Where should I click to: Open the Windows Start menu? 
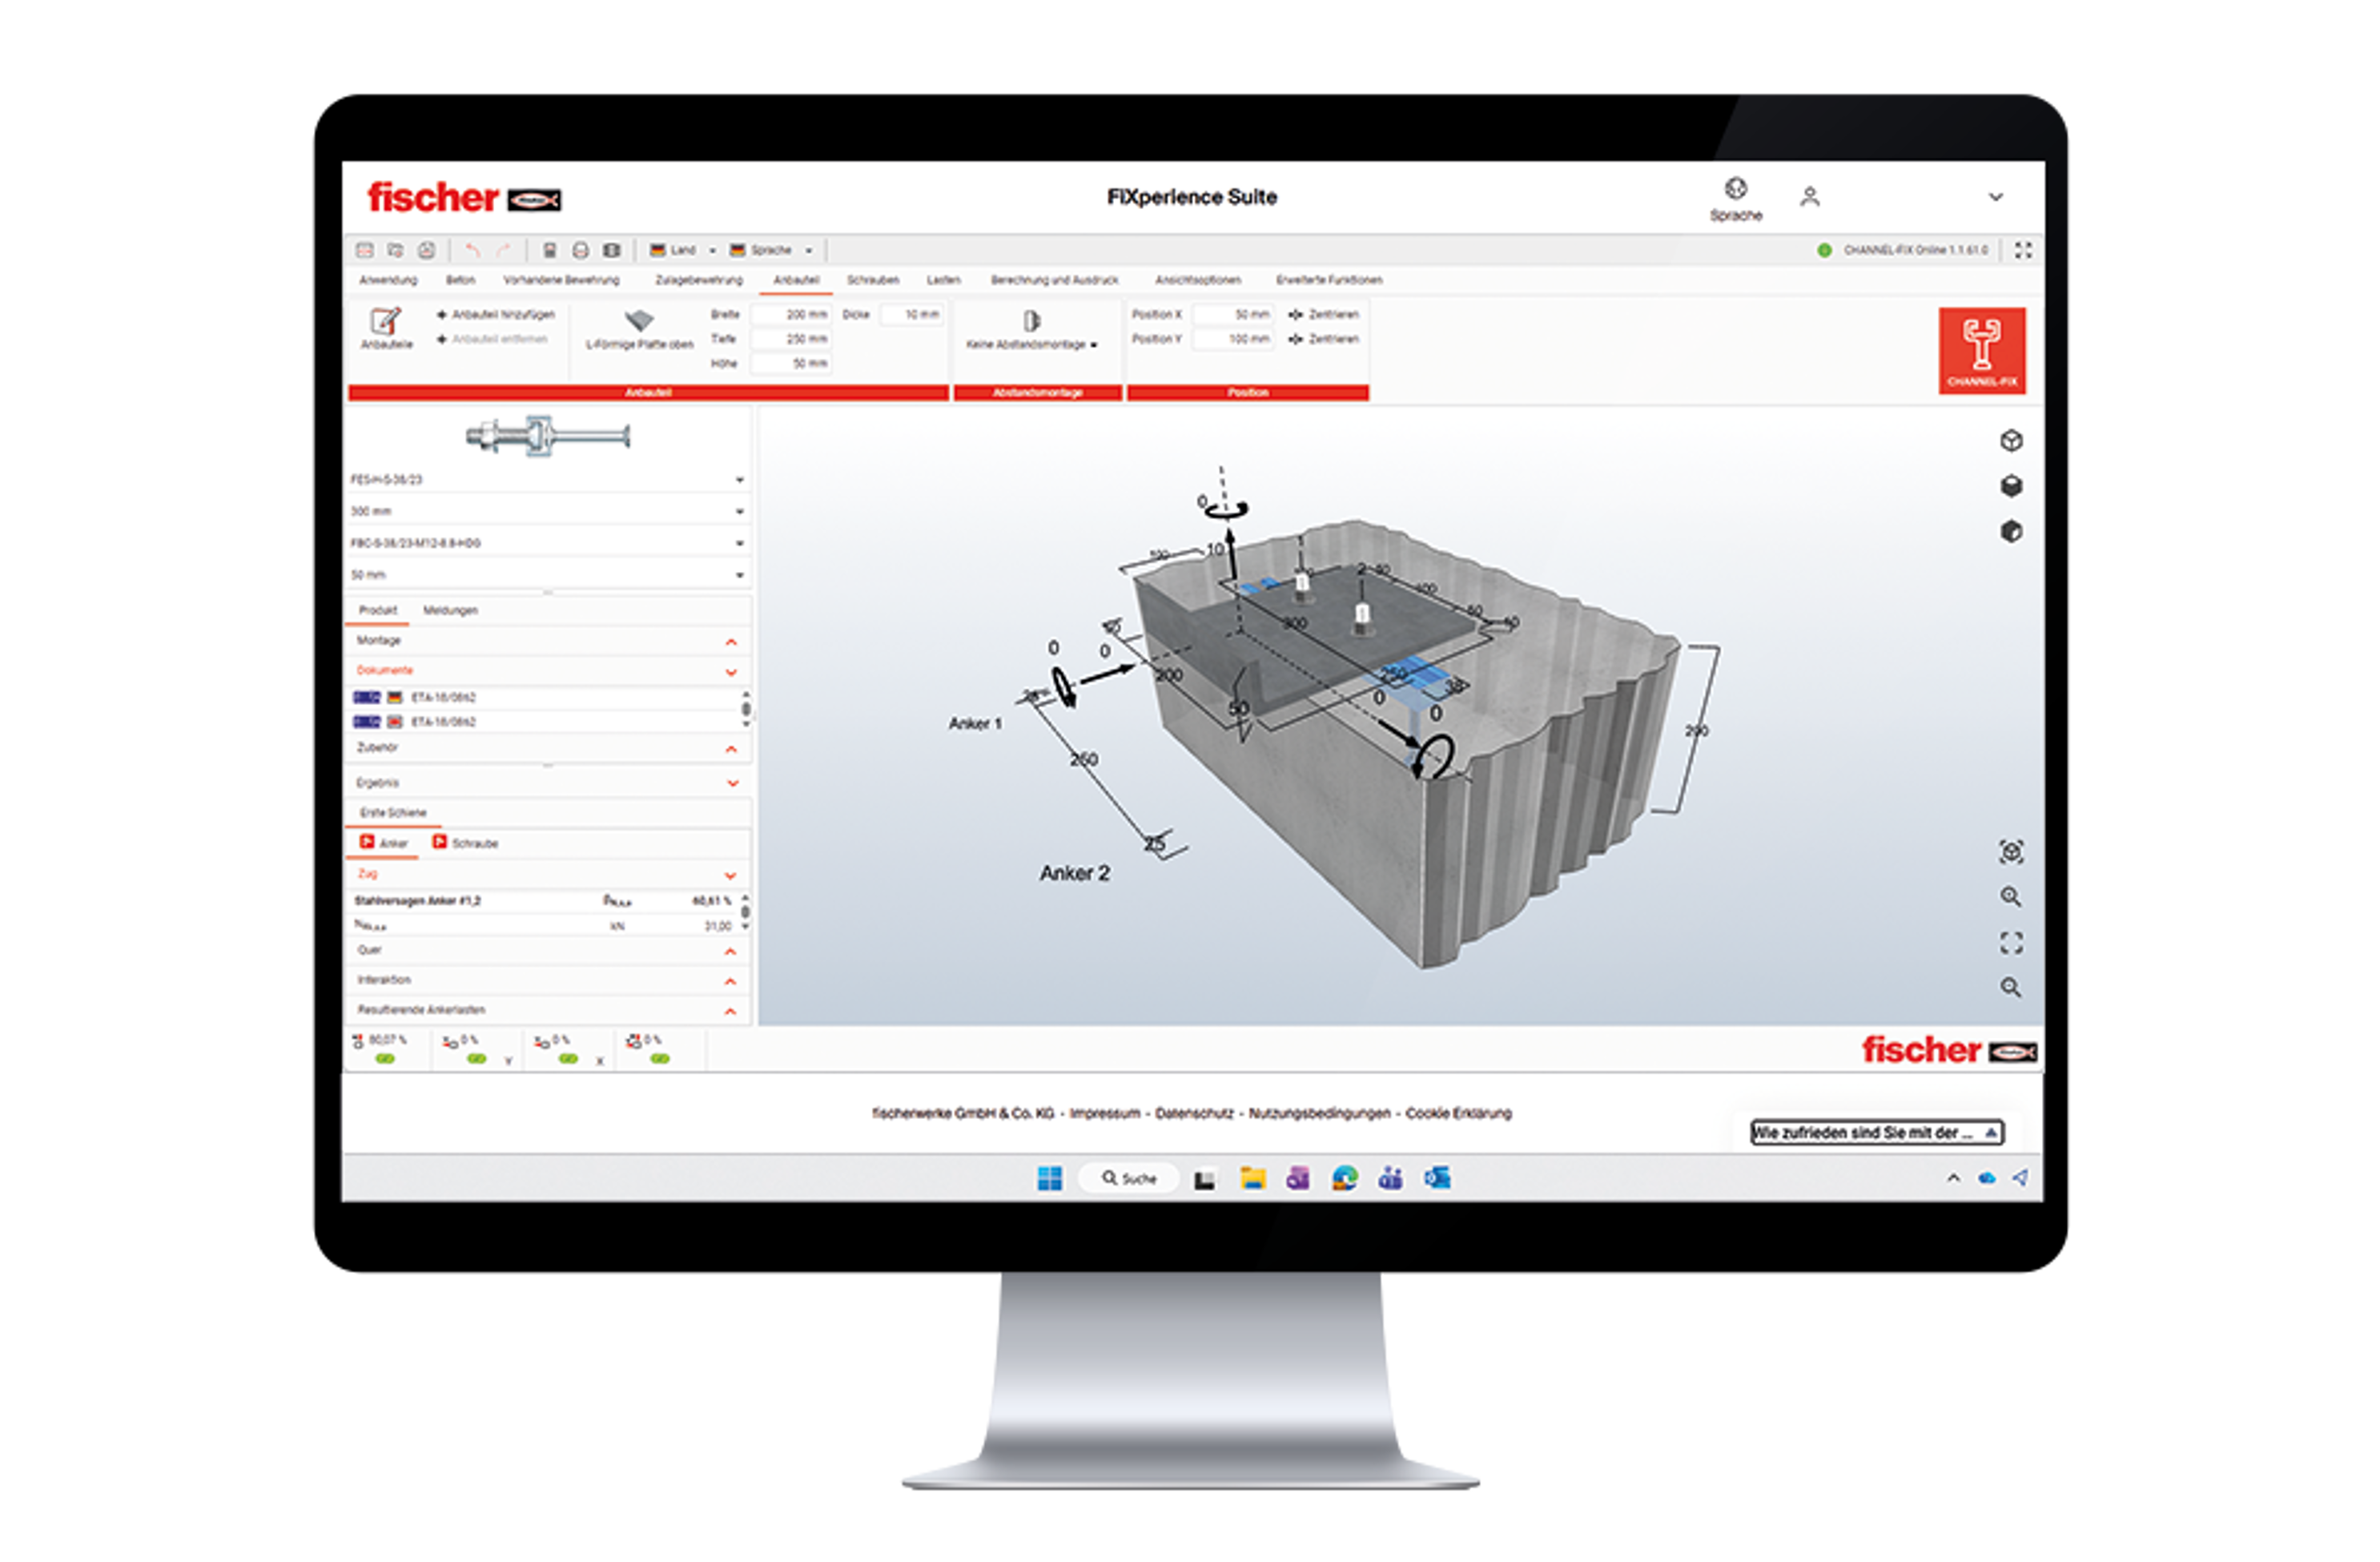coord(1050,1179)
